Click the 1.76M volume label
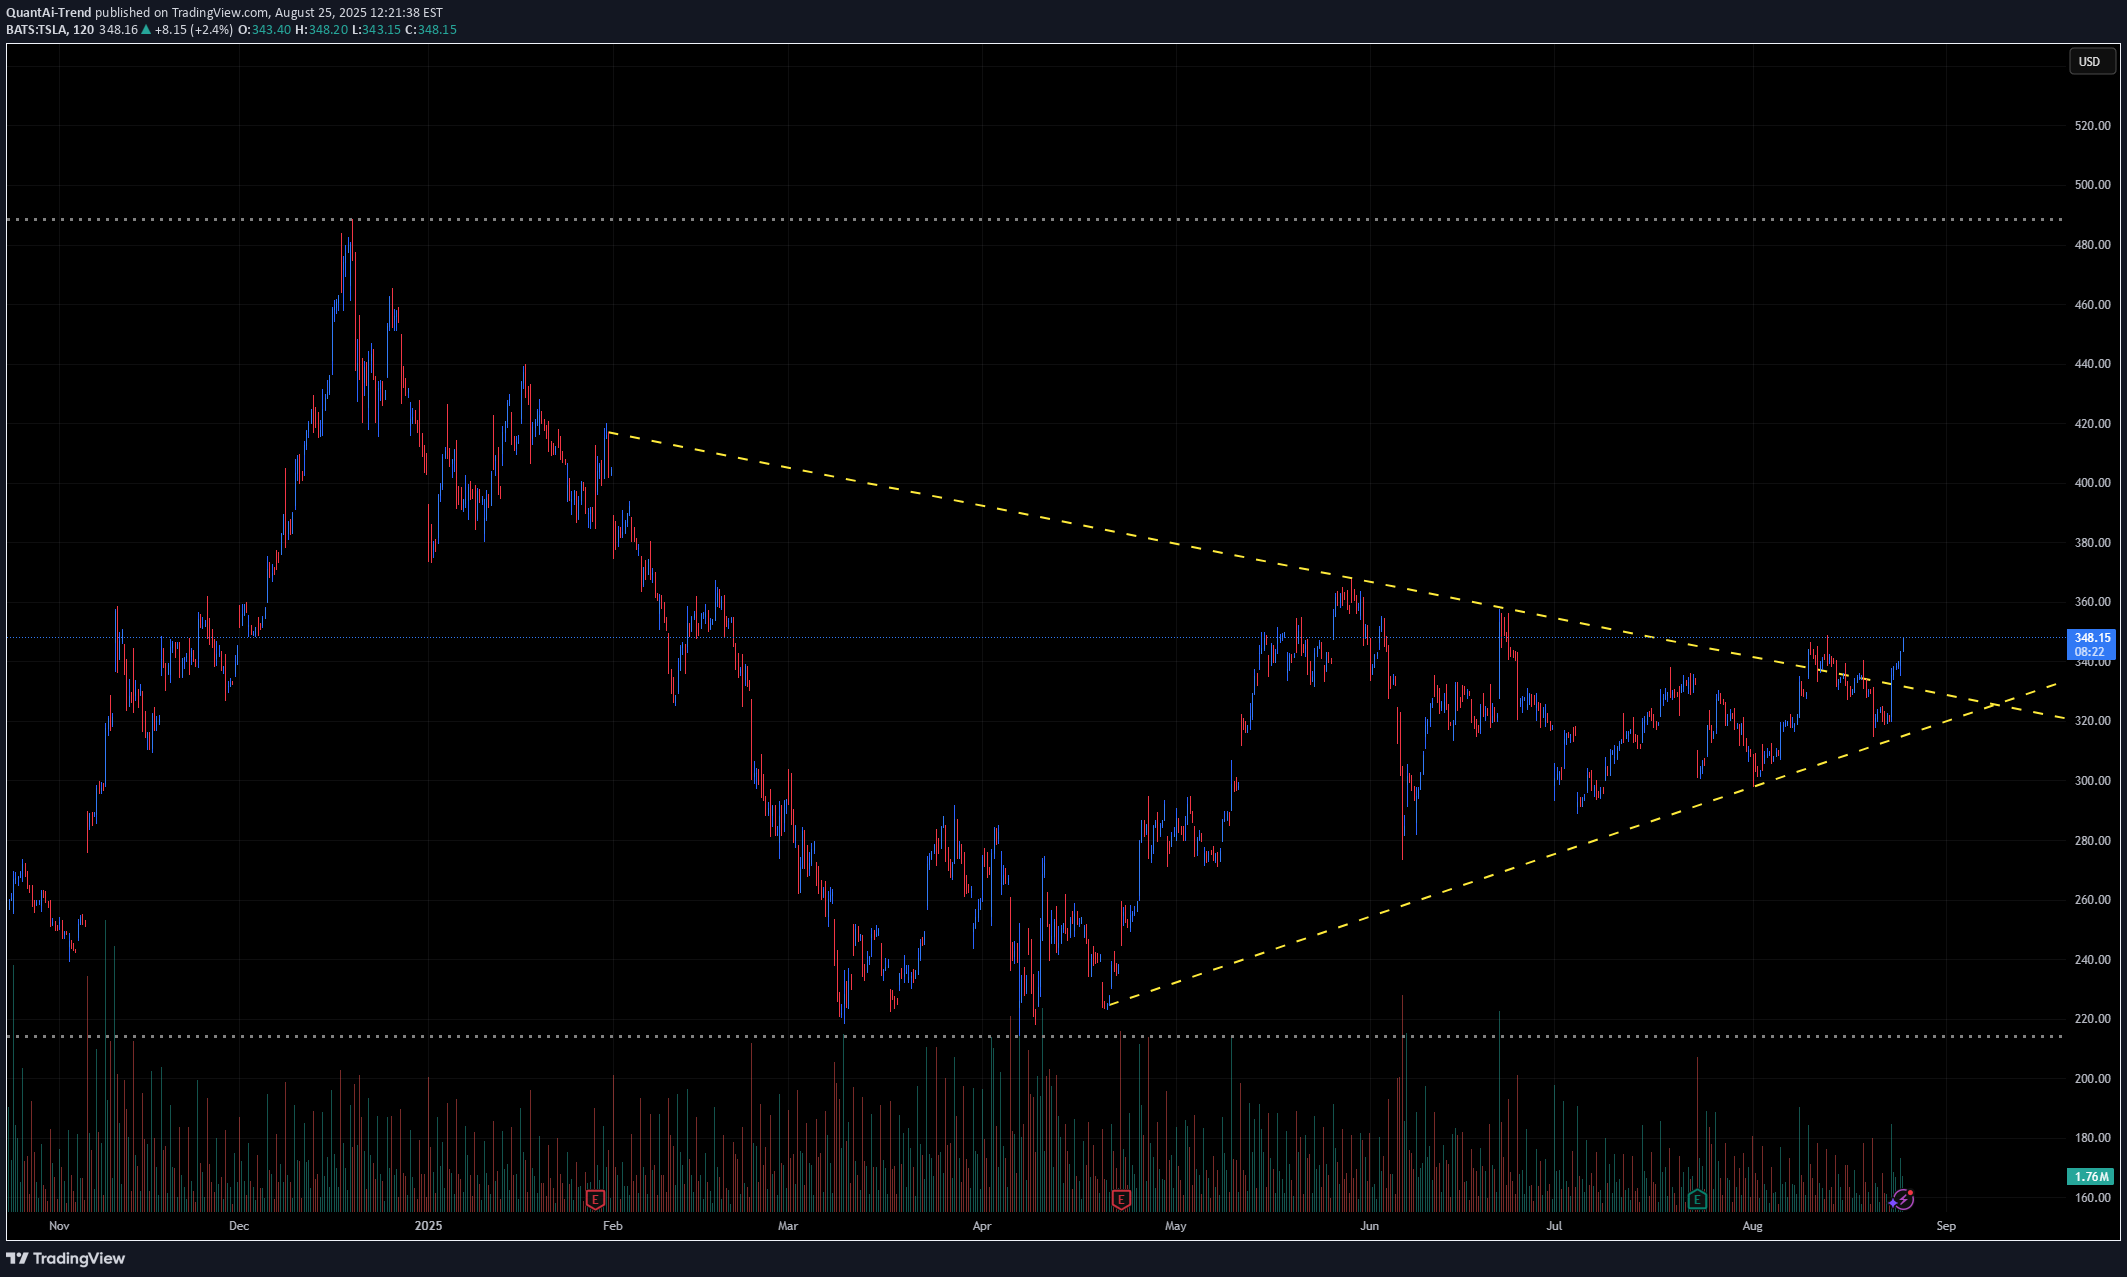Viewport: 2127px width, 1277px height. 2091,1177
